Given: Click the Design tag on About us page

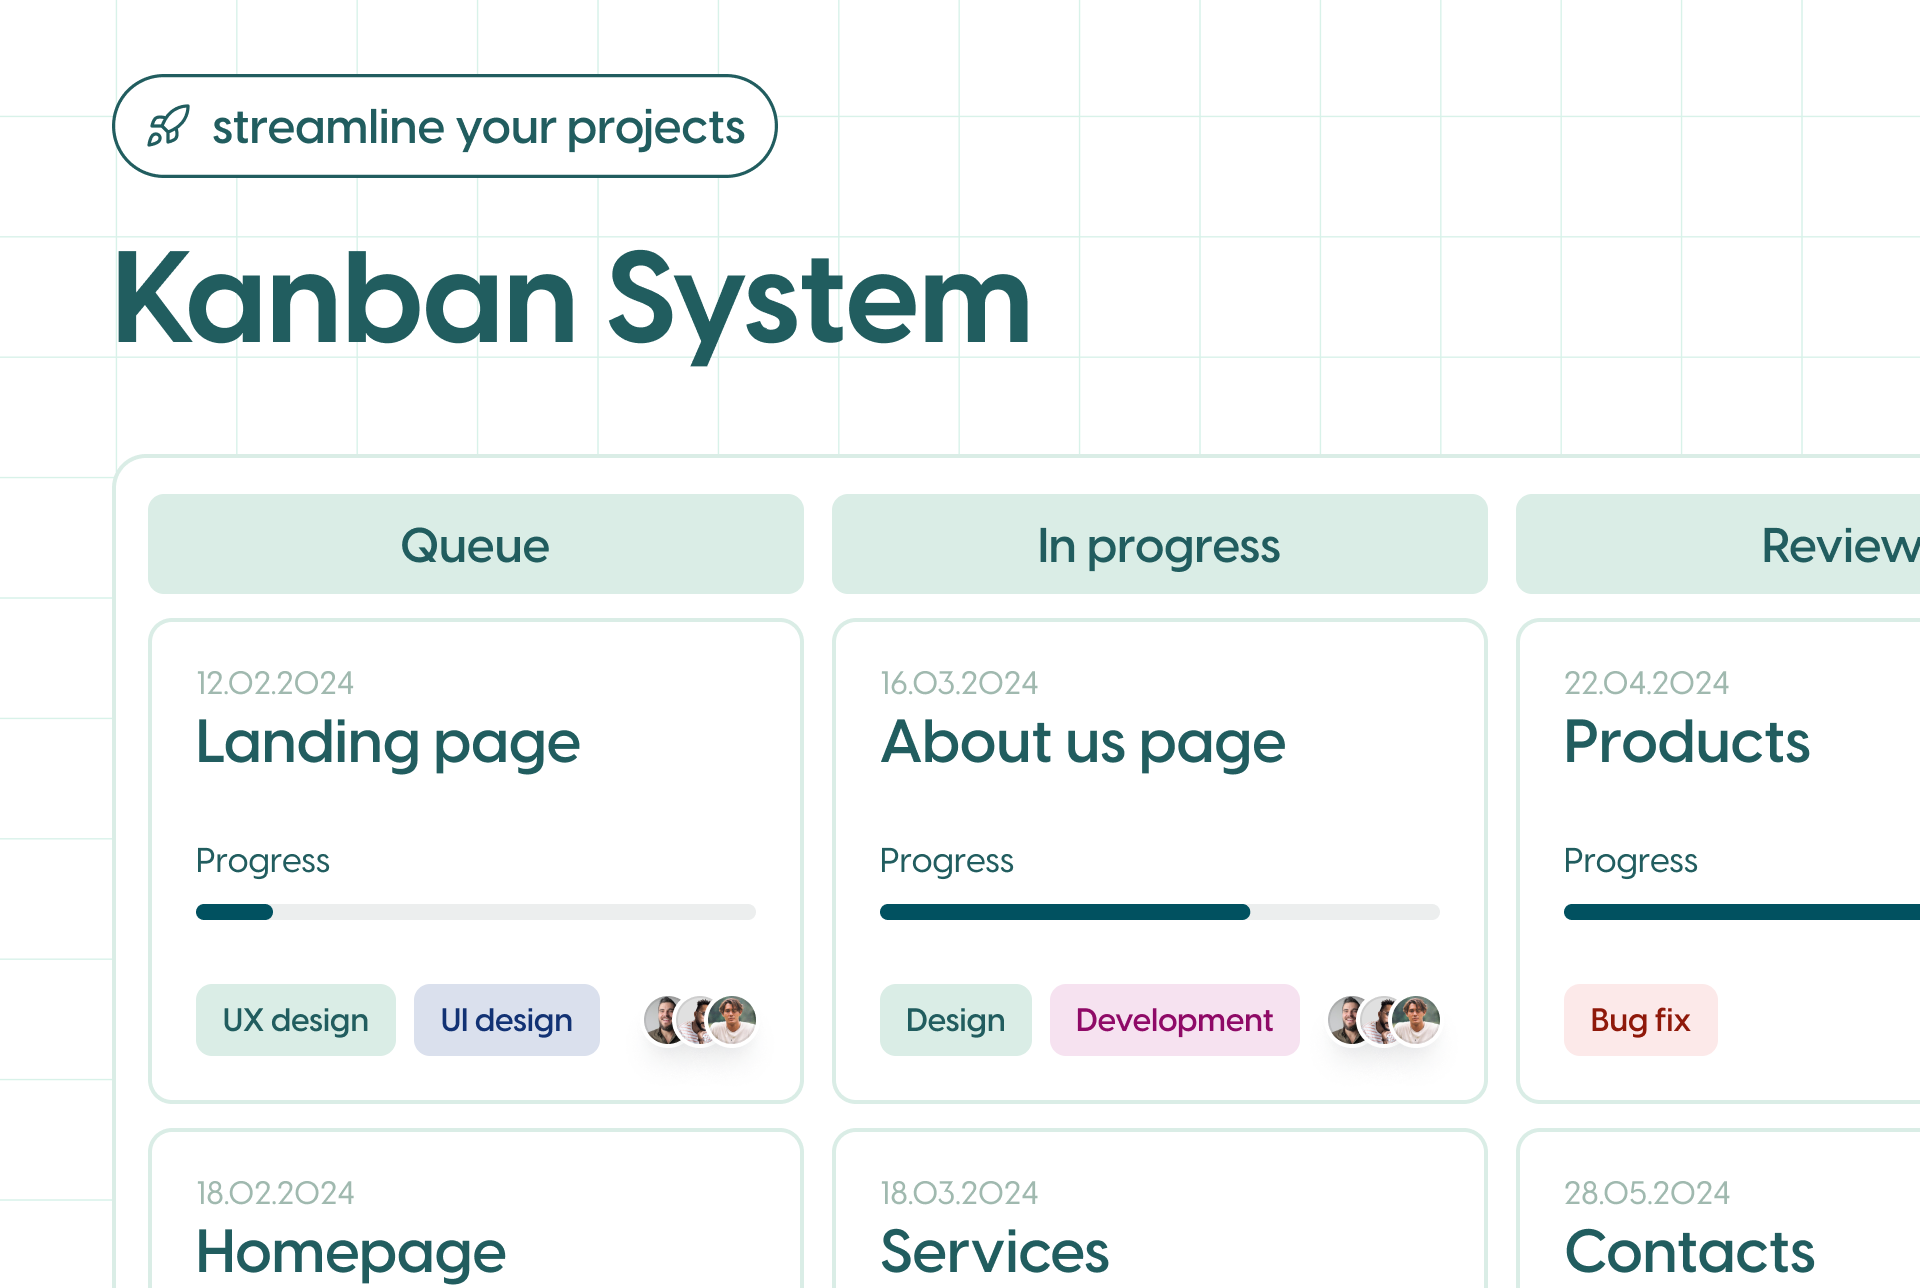Looking at the screenshot, I should [x=953, y=1021].
